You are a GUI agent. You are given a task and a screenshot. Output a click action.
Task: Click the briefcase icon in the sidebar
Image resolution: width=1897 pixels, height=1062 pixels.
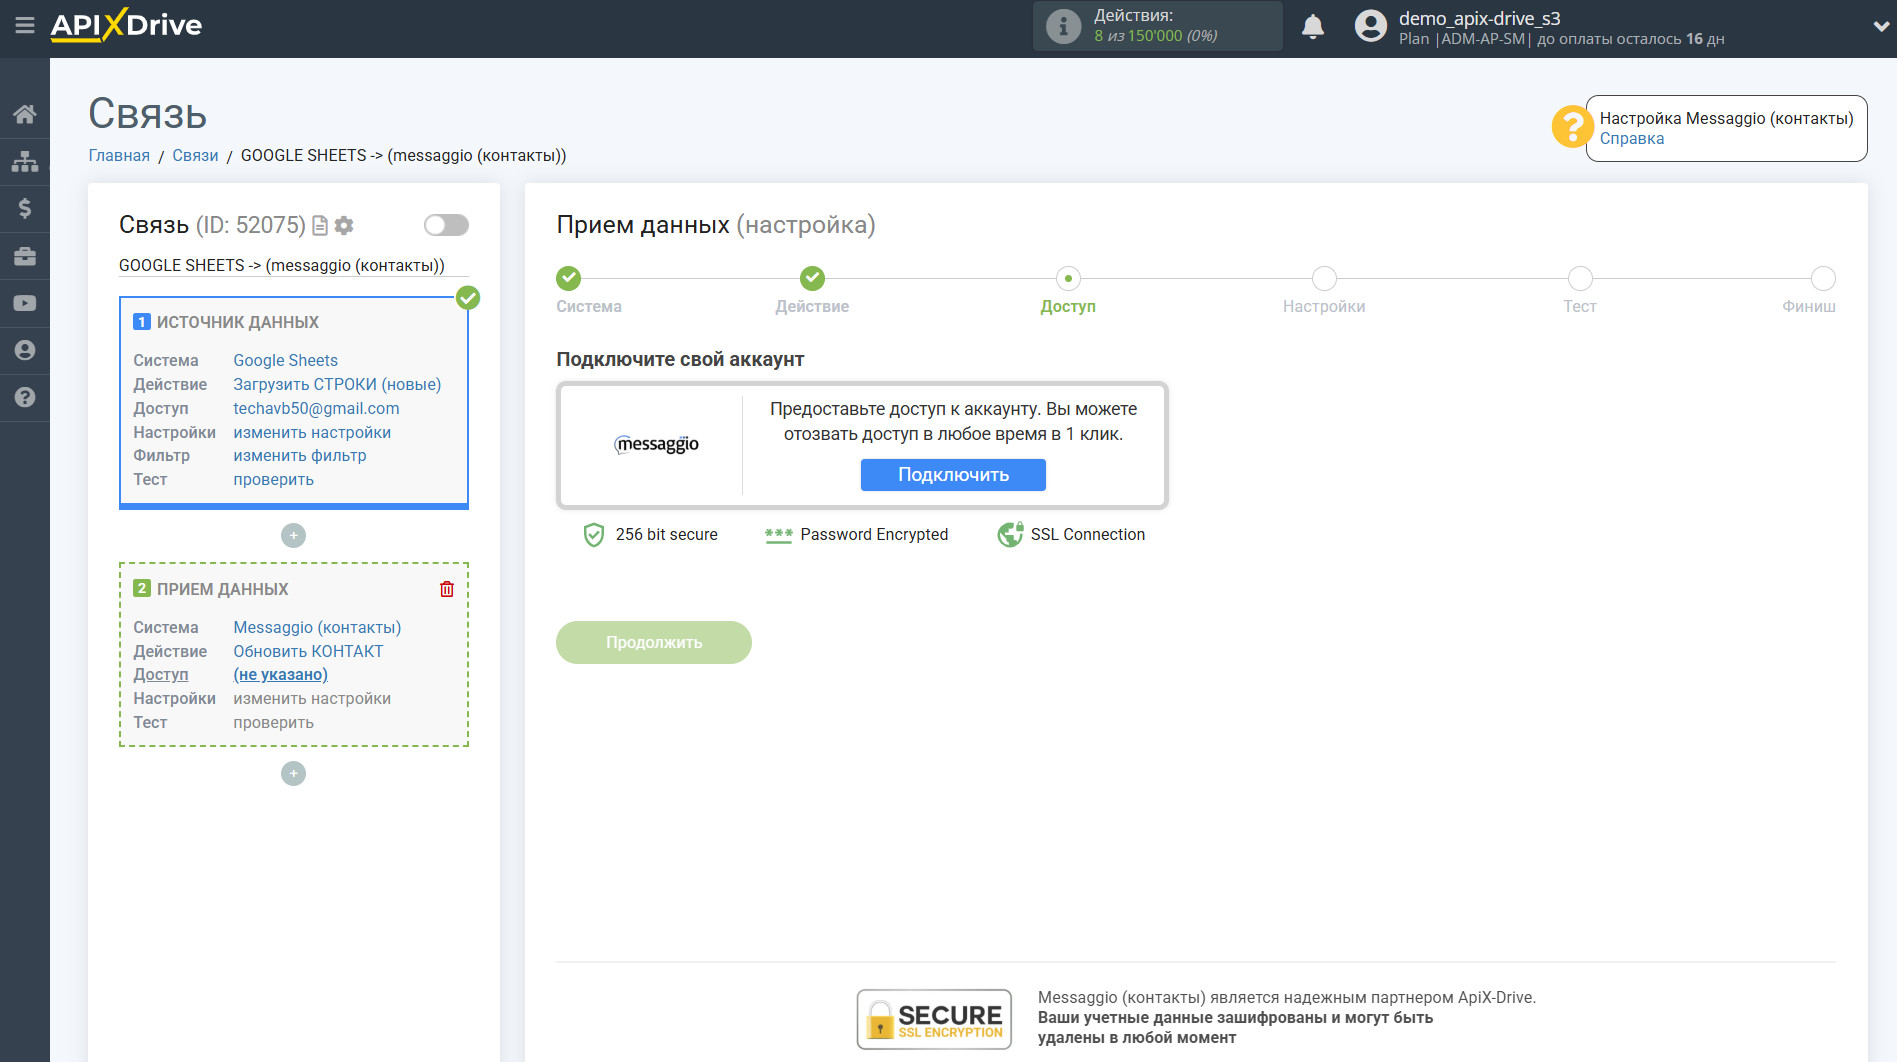click(24, 256)
